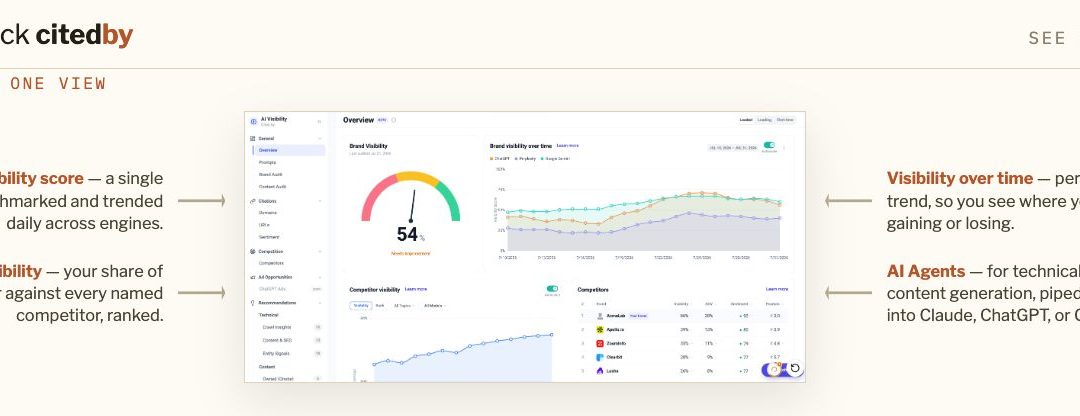Collapse the Citations section chevron
Image resolution: width=1080 pixels, height=416 pixels.
point(320,201)
